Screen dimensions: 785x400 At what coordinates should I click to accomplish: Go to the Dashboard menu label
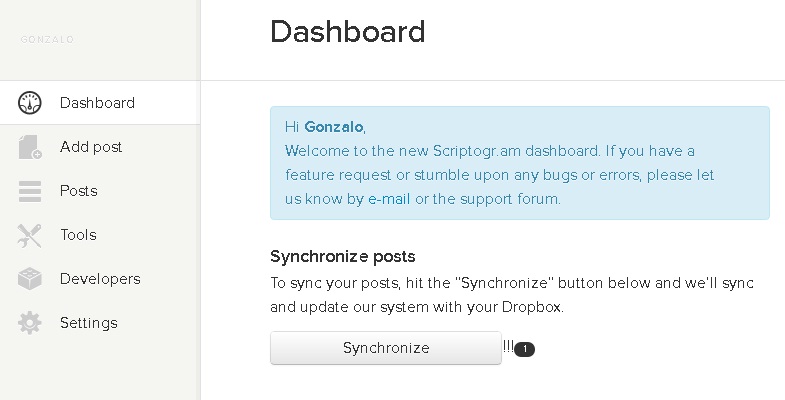pos(97,103)
